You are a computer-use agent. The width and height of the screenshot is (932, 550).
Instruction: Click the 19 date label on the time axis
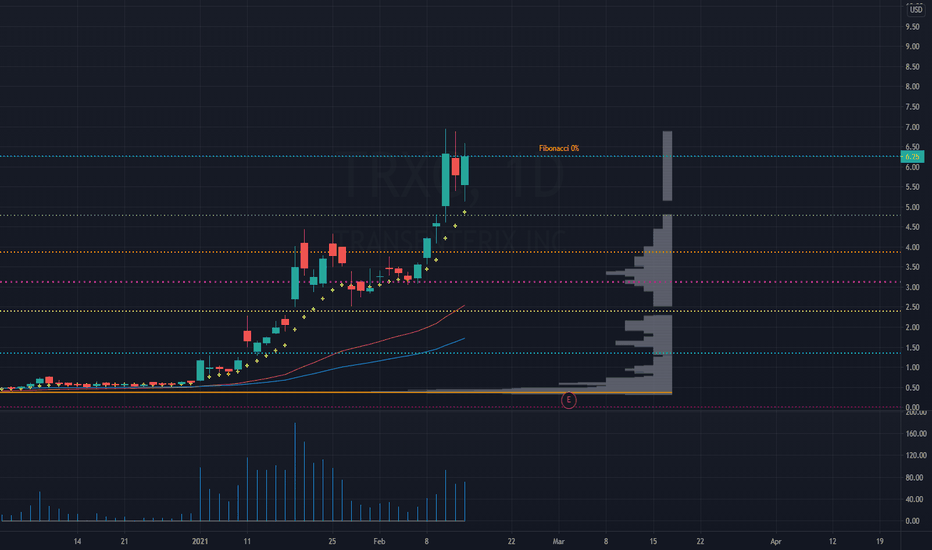(x=880, y=542)
